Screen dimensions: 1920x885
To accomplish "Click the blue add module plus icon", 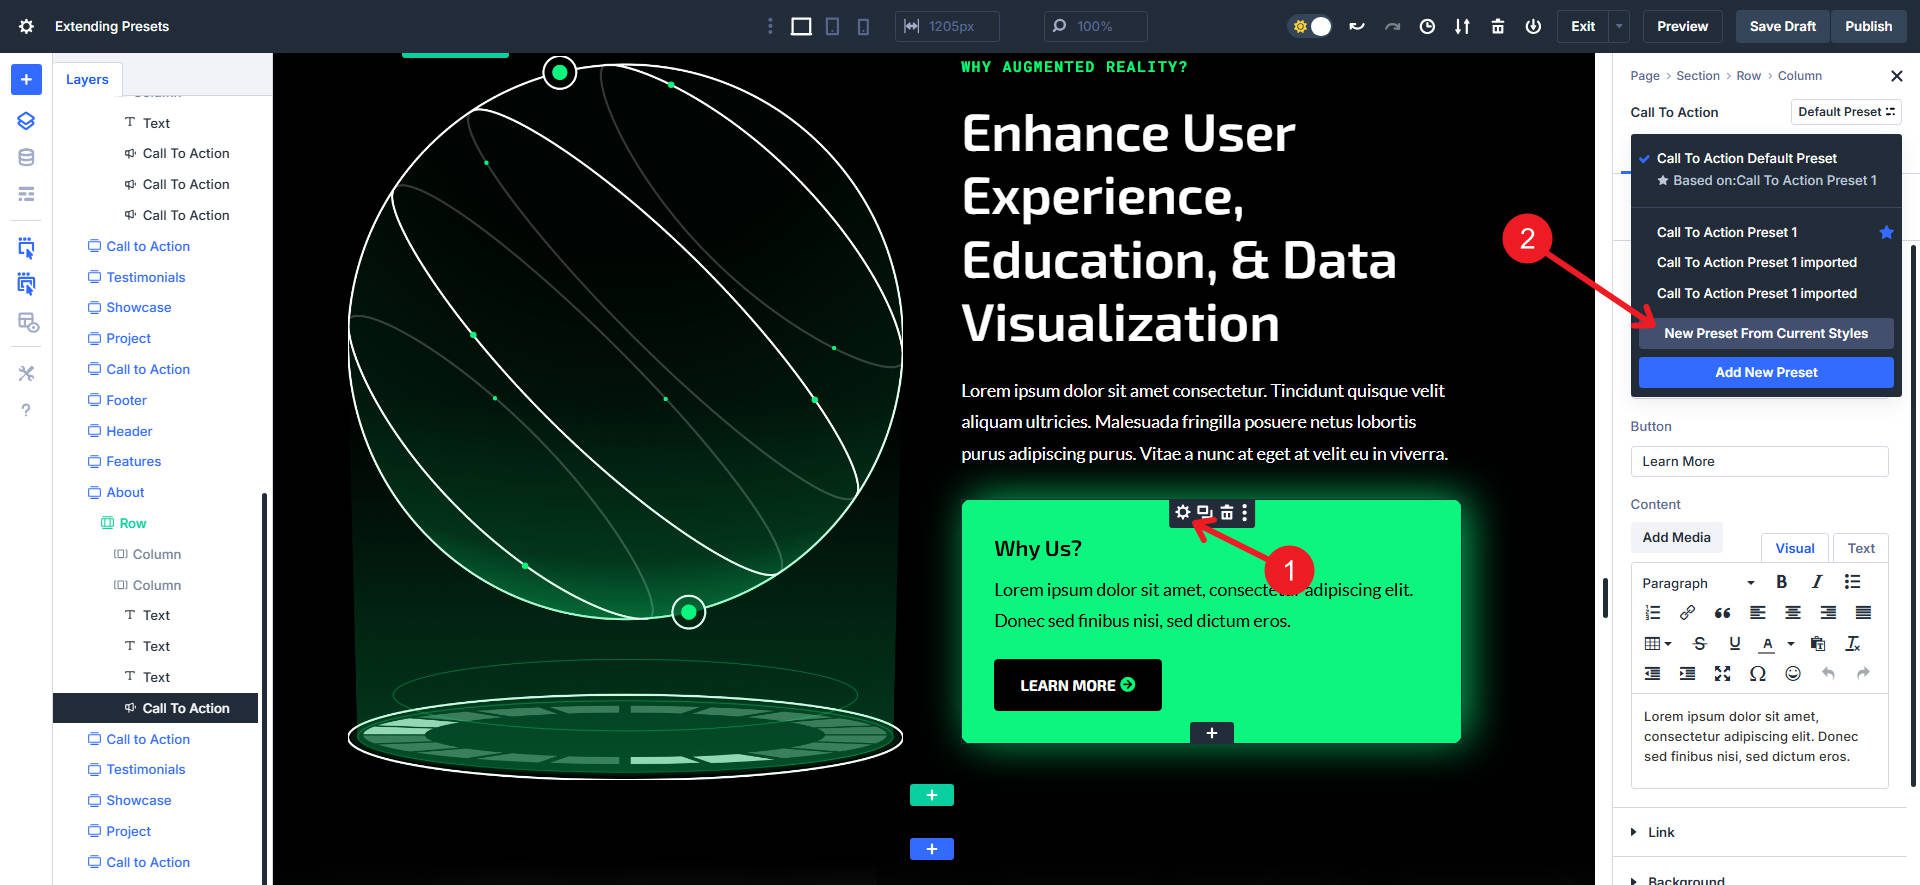I will click(26, 79).
